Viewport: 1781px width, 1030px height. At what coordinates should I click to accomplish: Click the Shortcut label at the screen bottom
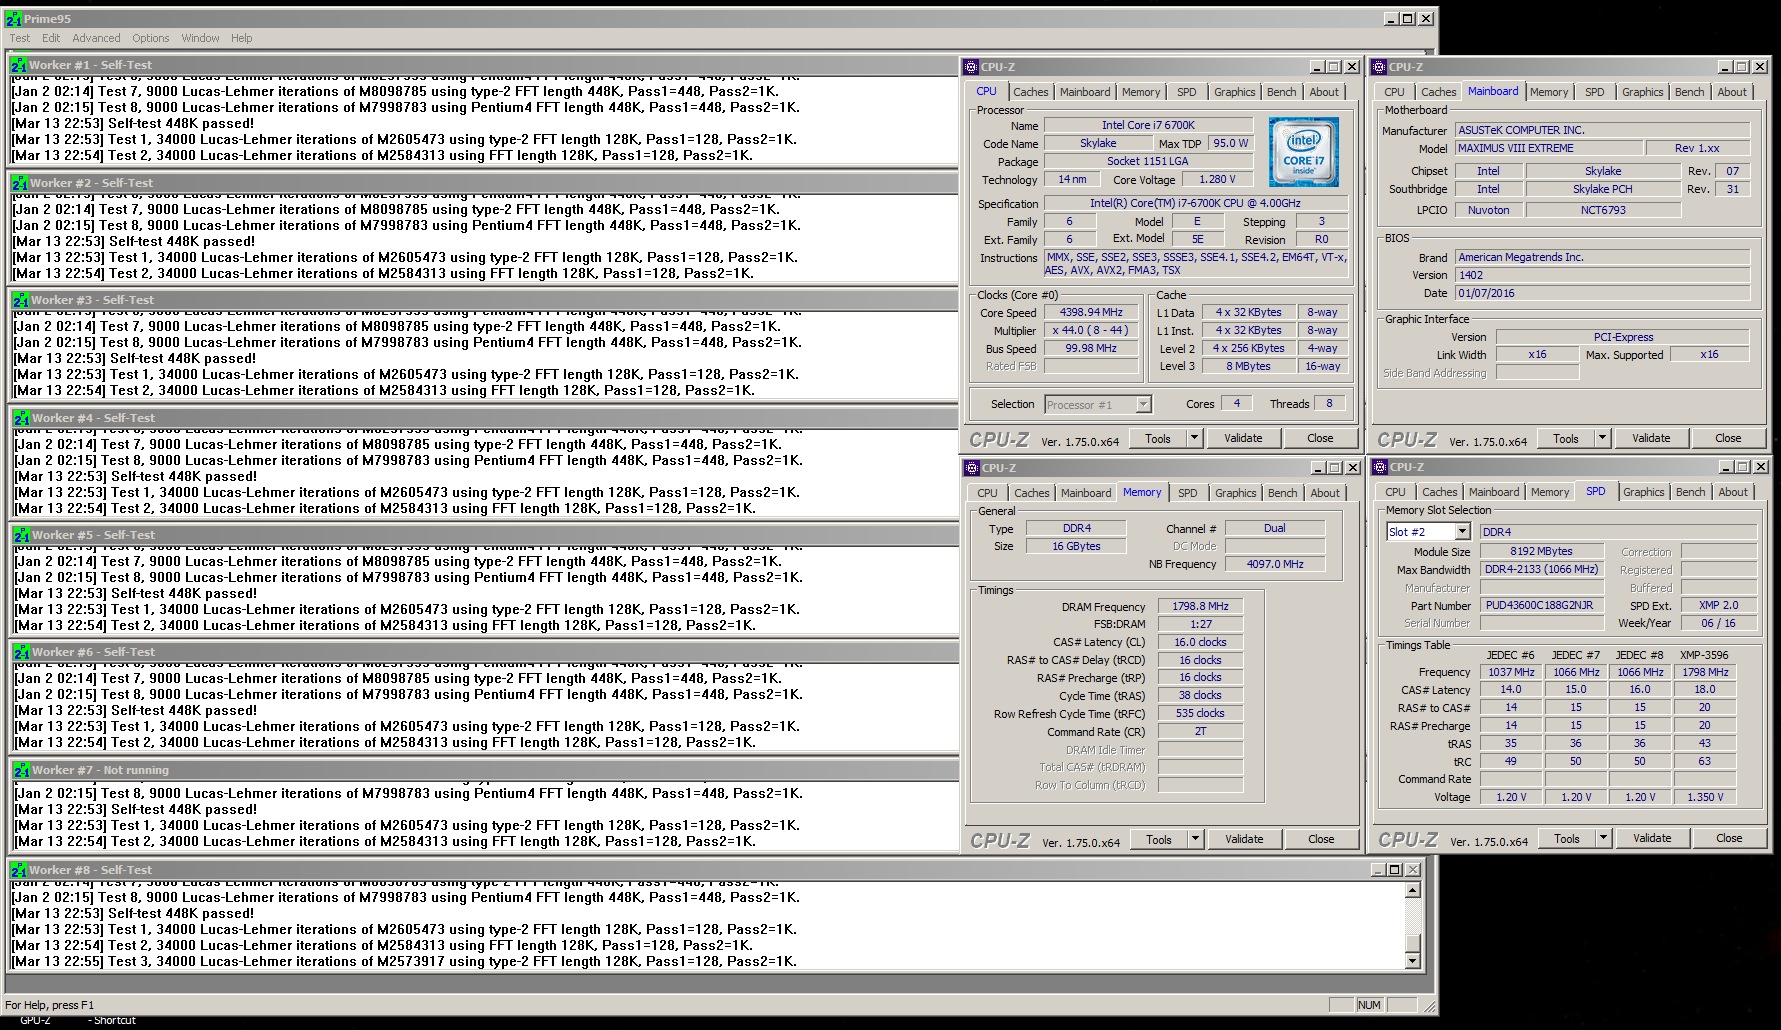coord(114,1021)
